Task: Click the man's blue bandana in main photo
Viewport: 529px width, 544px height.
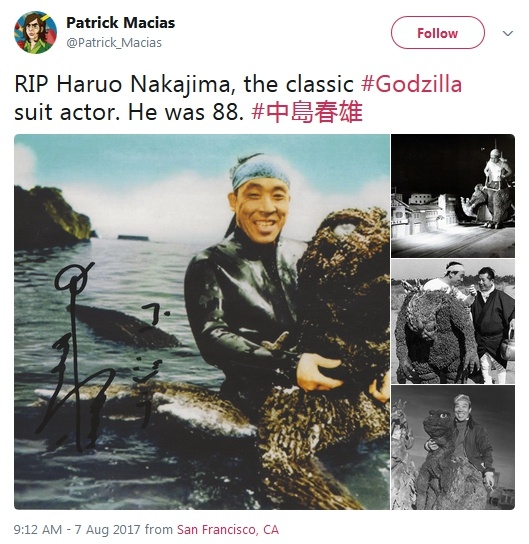Action: pyautogui.click(x=260, y=172)
